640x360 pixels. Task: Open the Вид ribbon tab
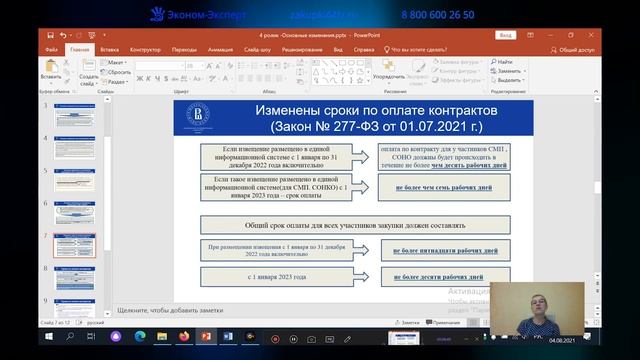coord(338,50)
